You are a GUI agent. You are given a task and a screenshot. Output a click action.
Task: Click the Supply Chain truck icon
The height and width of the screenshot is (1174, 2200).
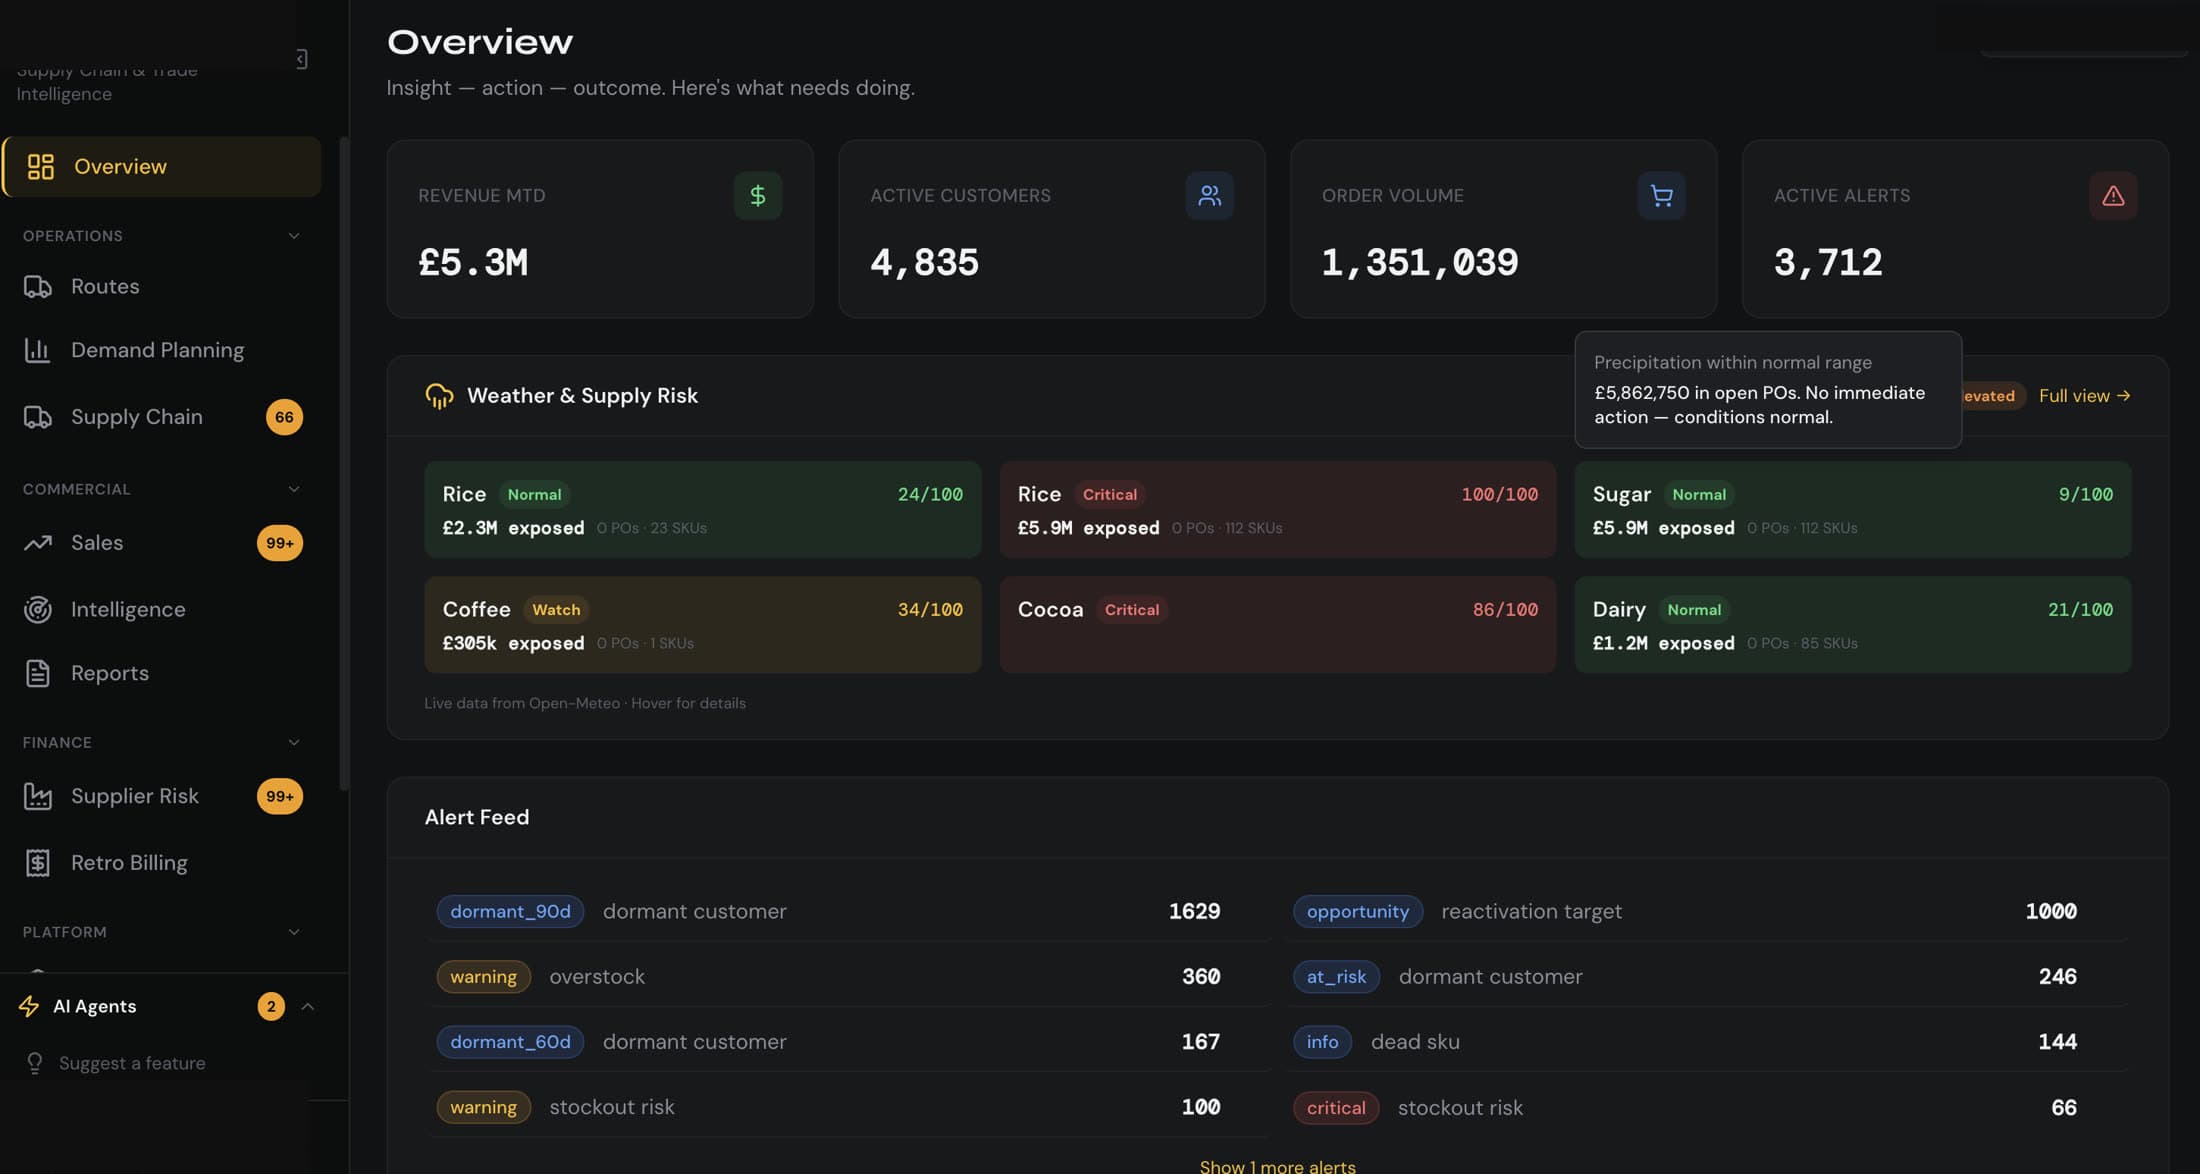pos(38,417)
